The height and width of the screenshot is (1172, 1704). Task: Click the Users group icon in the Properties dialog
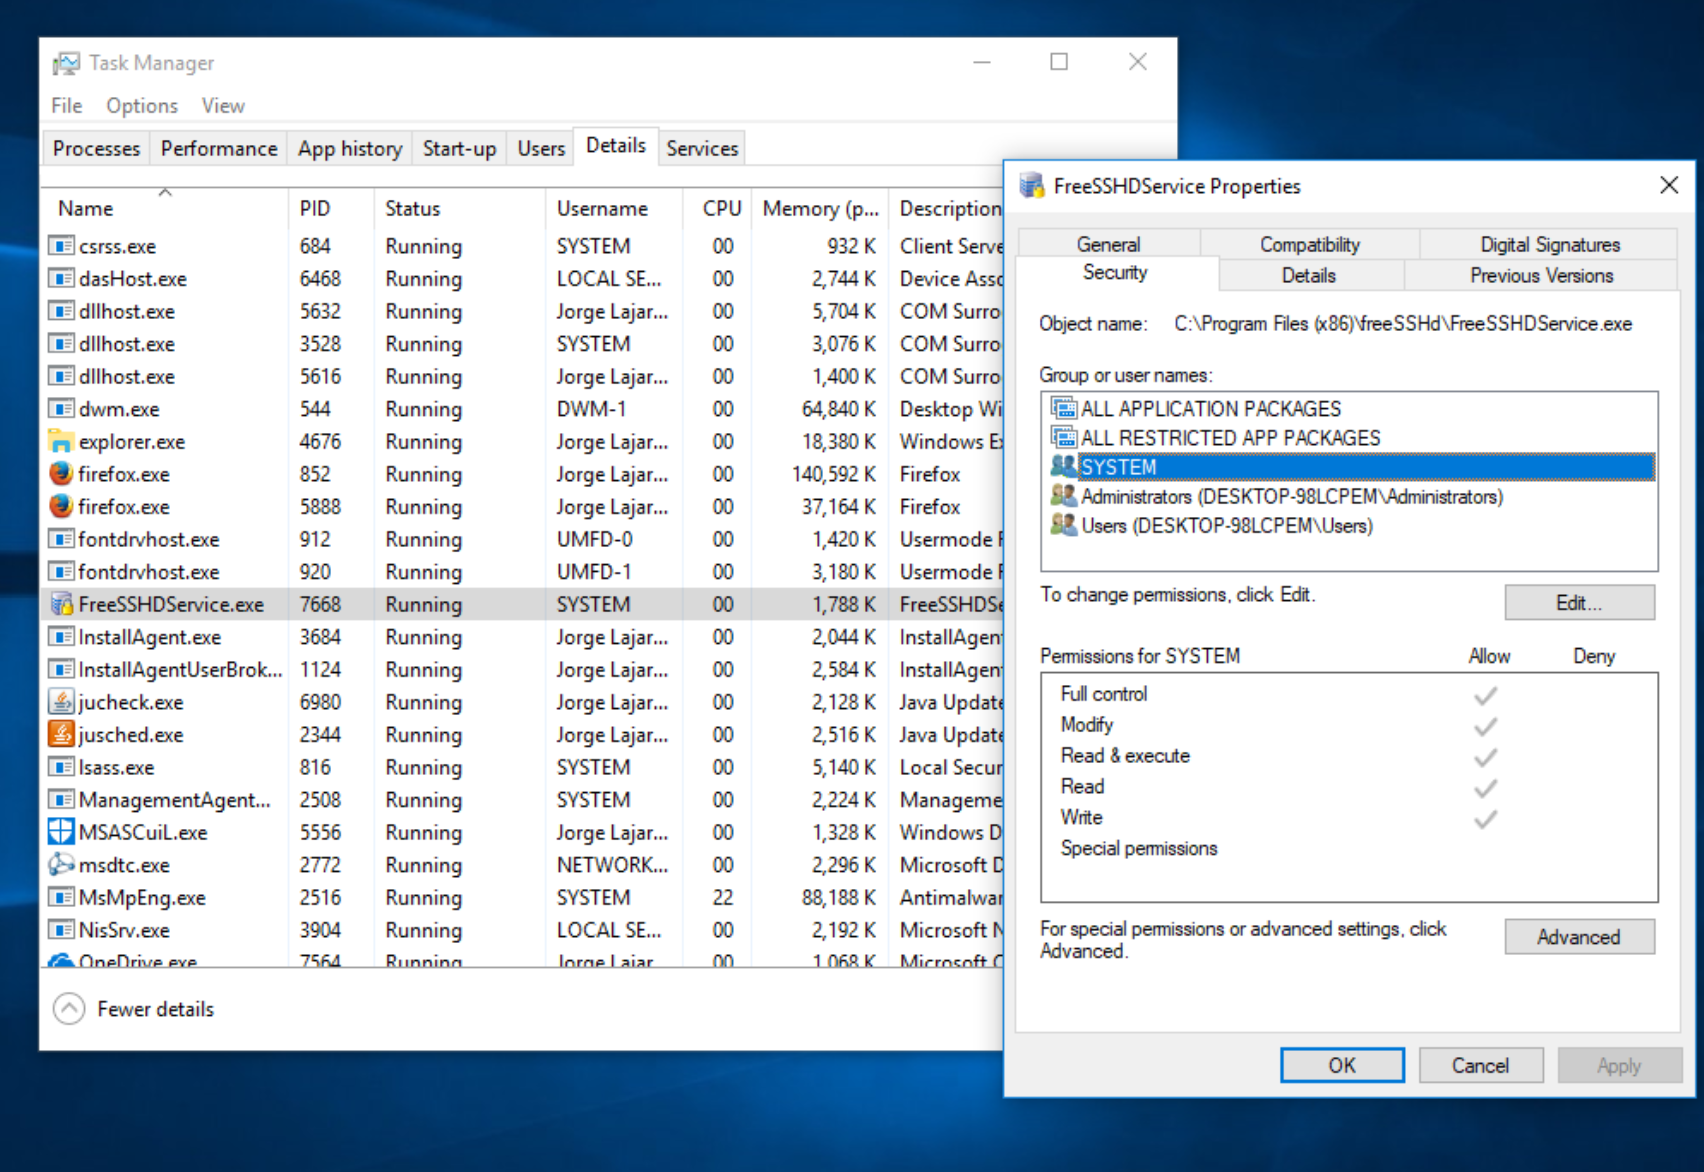point(1064,524)
